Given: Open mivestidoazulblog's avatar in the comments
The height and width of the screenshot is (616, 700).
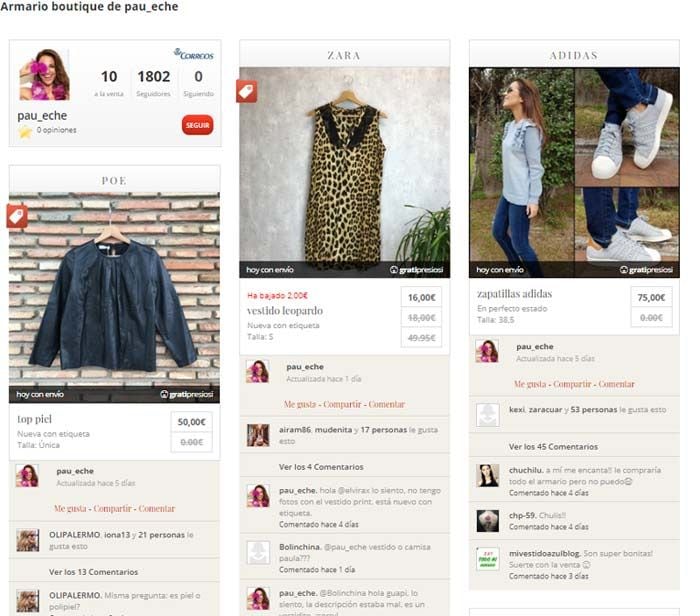Looking at the screenshot, I should pos(488,559).
